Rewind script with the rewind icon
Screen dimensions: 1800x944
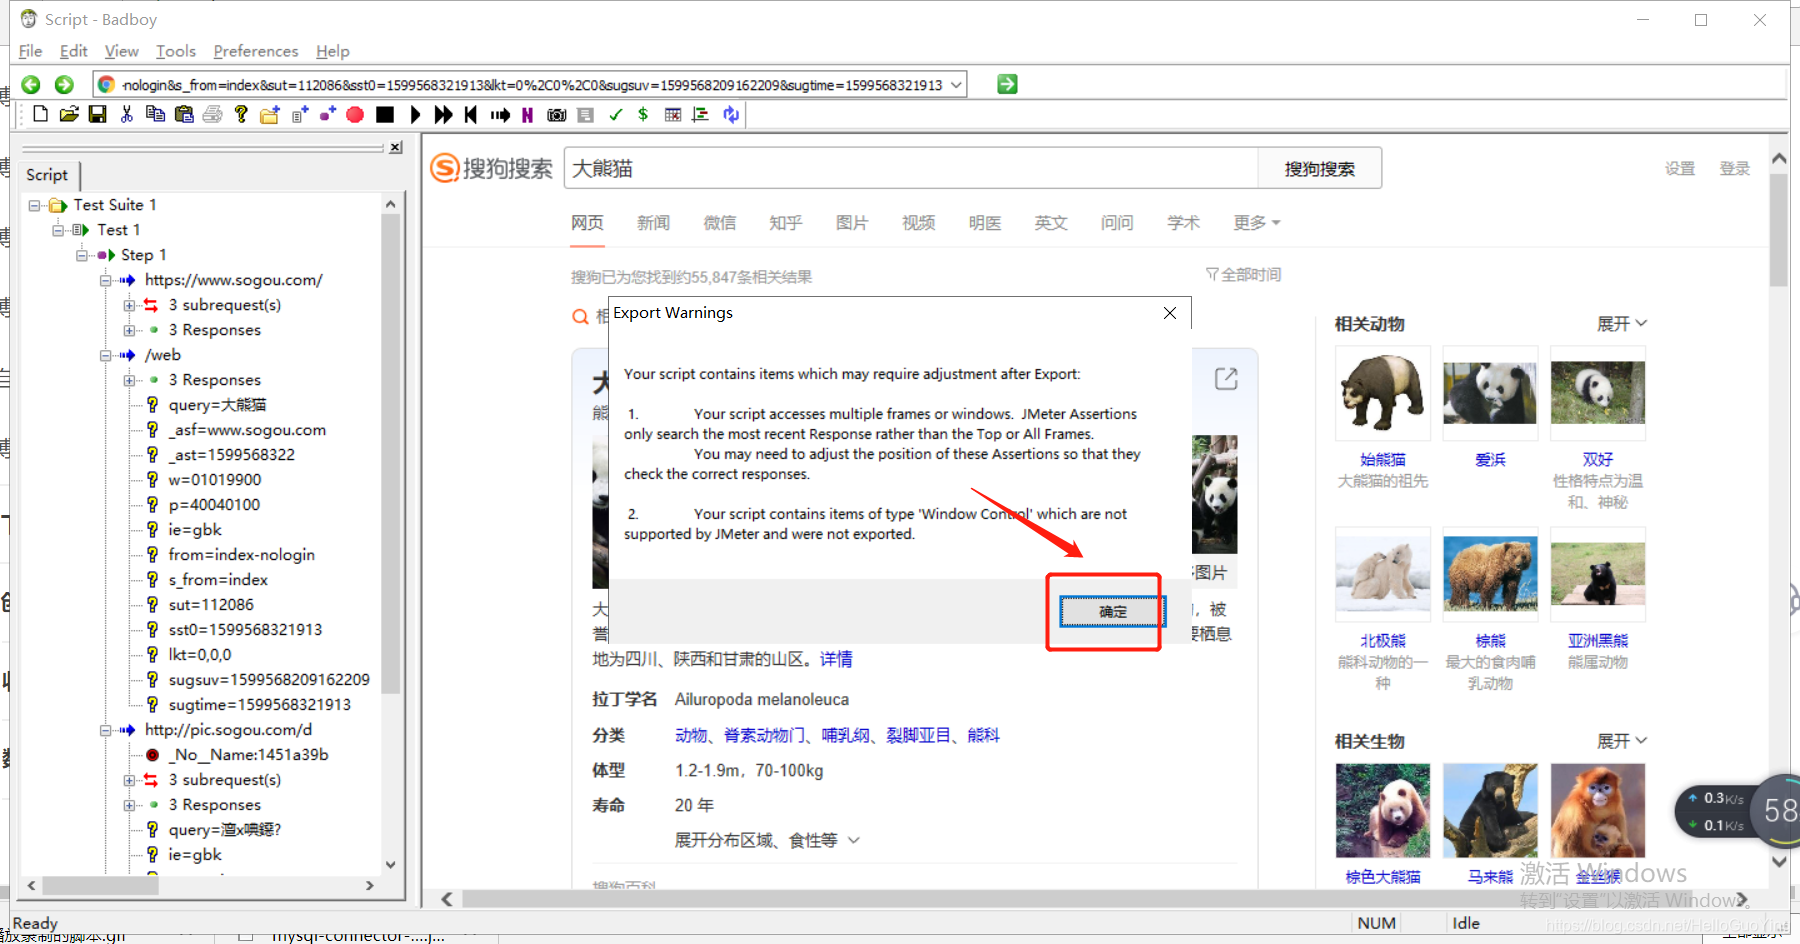pos(471,114)
